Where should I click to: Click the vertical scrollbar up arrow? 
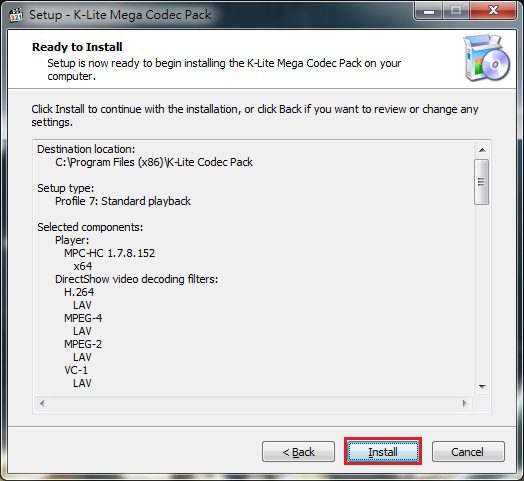(482, 150)
